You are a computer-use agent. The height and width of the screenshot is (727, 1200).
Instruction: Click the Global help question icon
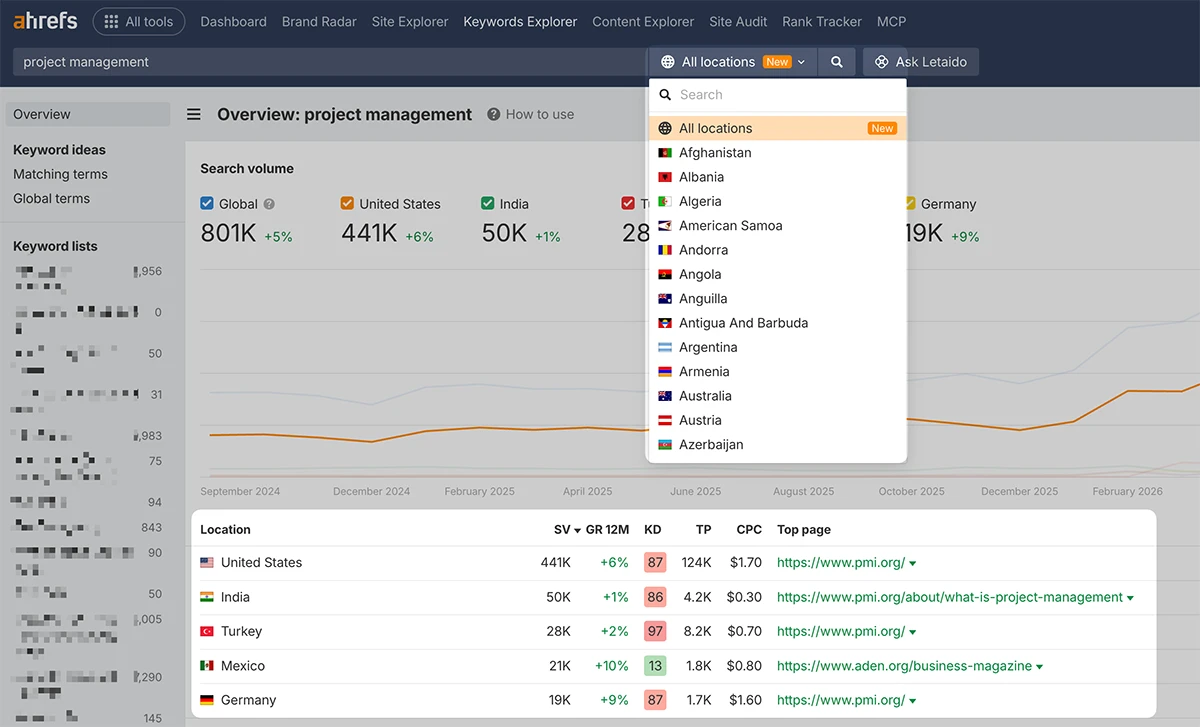point(269,204)
